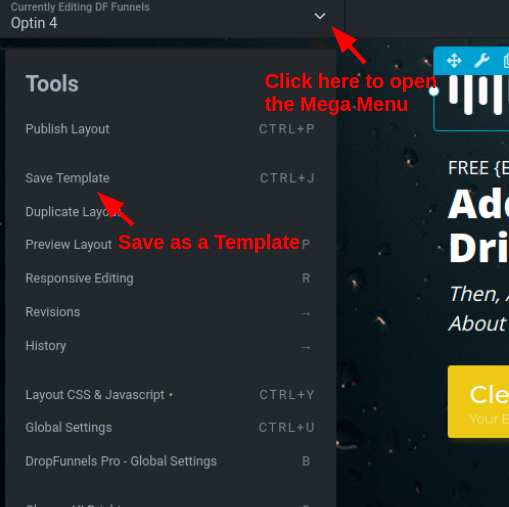Viewport: 509px width, 507px height.
Task: Select Publish Layout
Action: [170, 129]
